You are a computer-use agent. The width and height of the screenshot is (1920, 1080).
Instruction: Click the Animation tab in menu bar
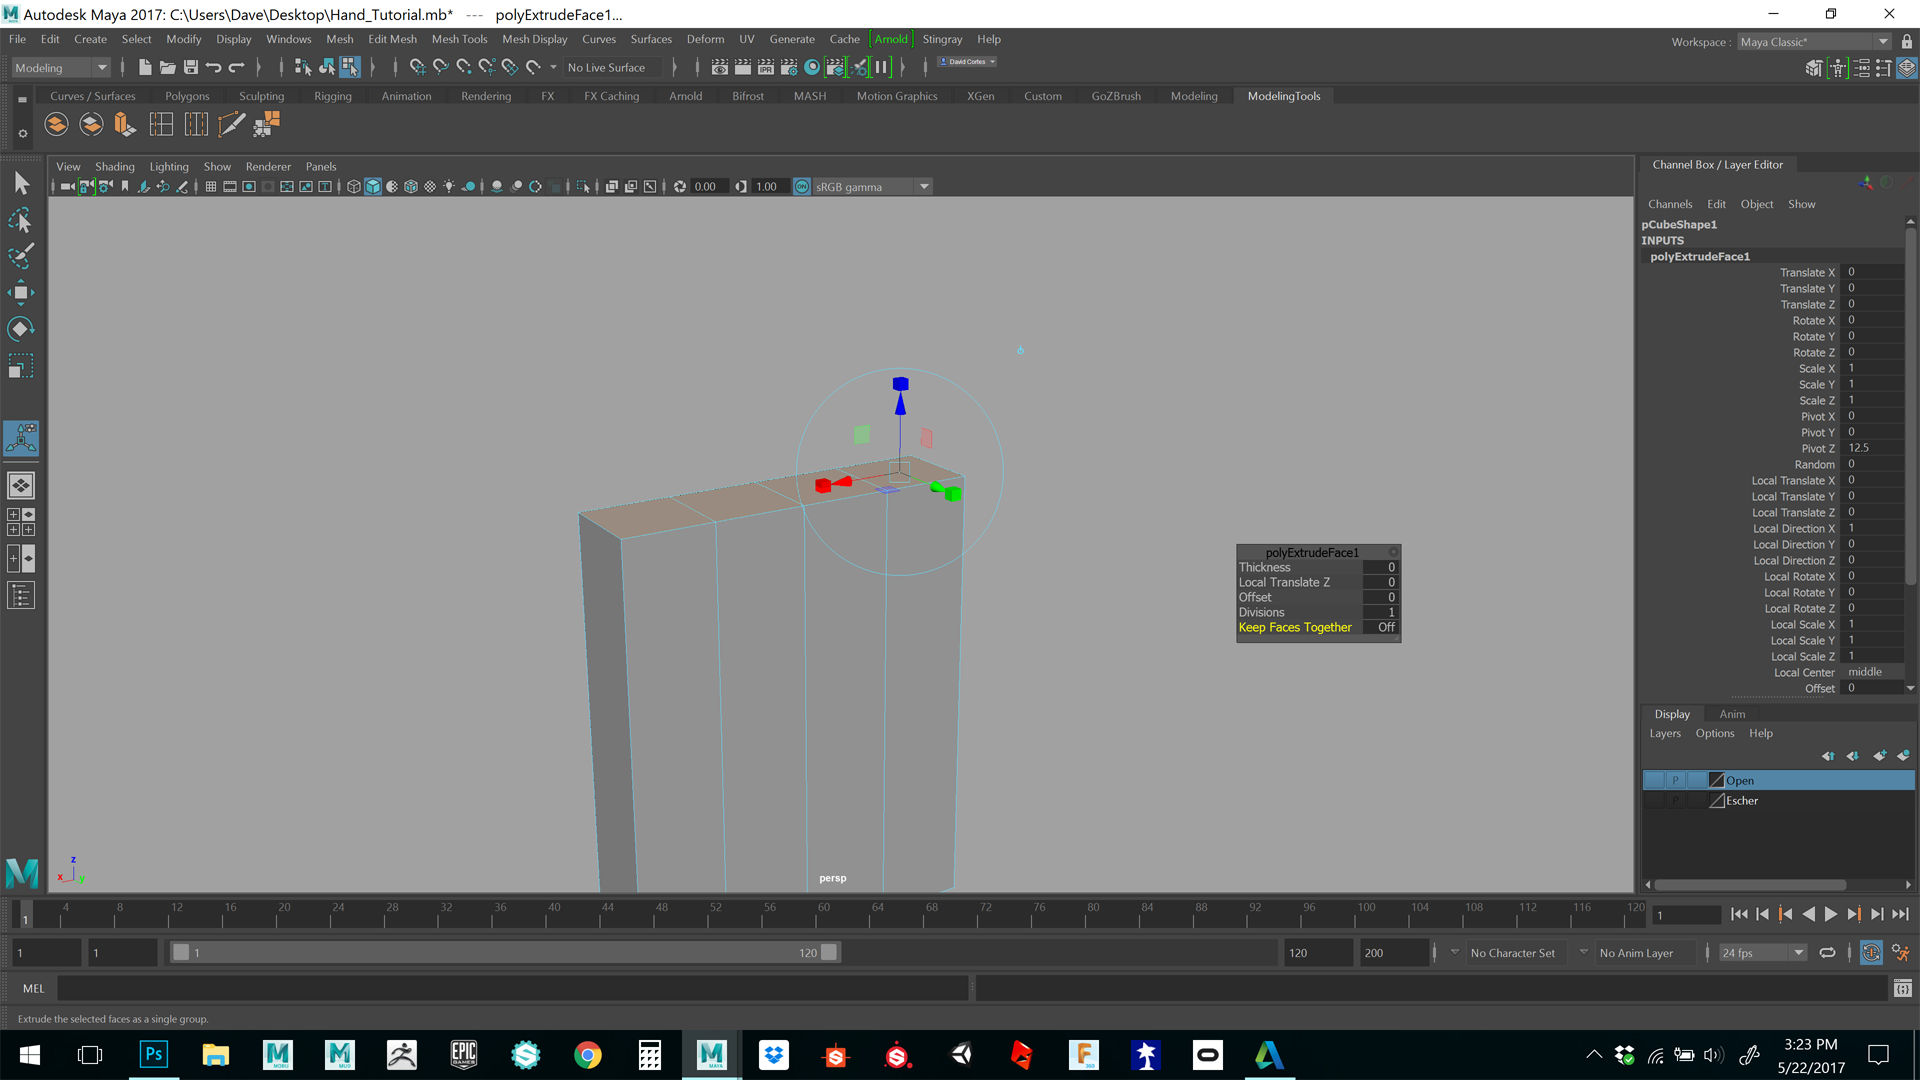tap(406, 95)
